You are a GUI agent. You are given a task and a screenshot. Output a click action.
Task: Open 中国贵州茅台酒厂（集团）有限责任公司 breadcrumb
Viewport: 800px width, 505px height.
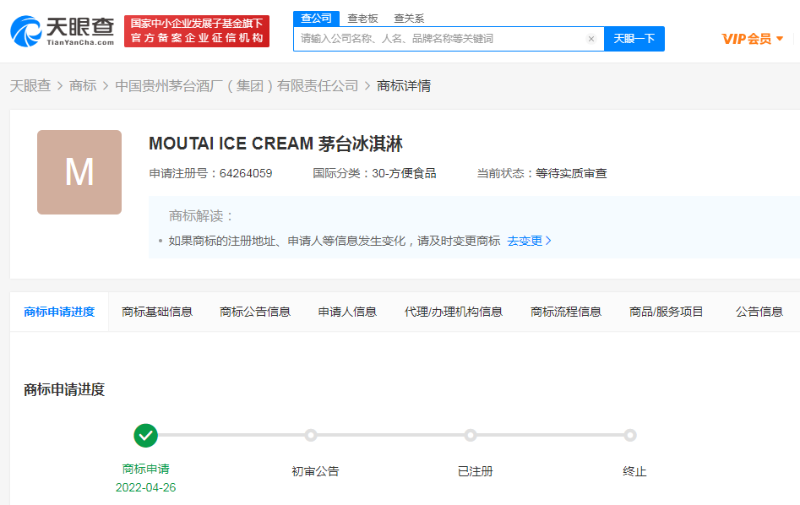(x=237, y=86)
